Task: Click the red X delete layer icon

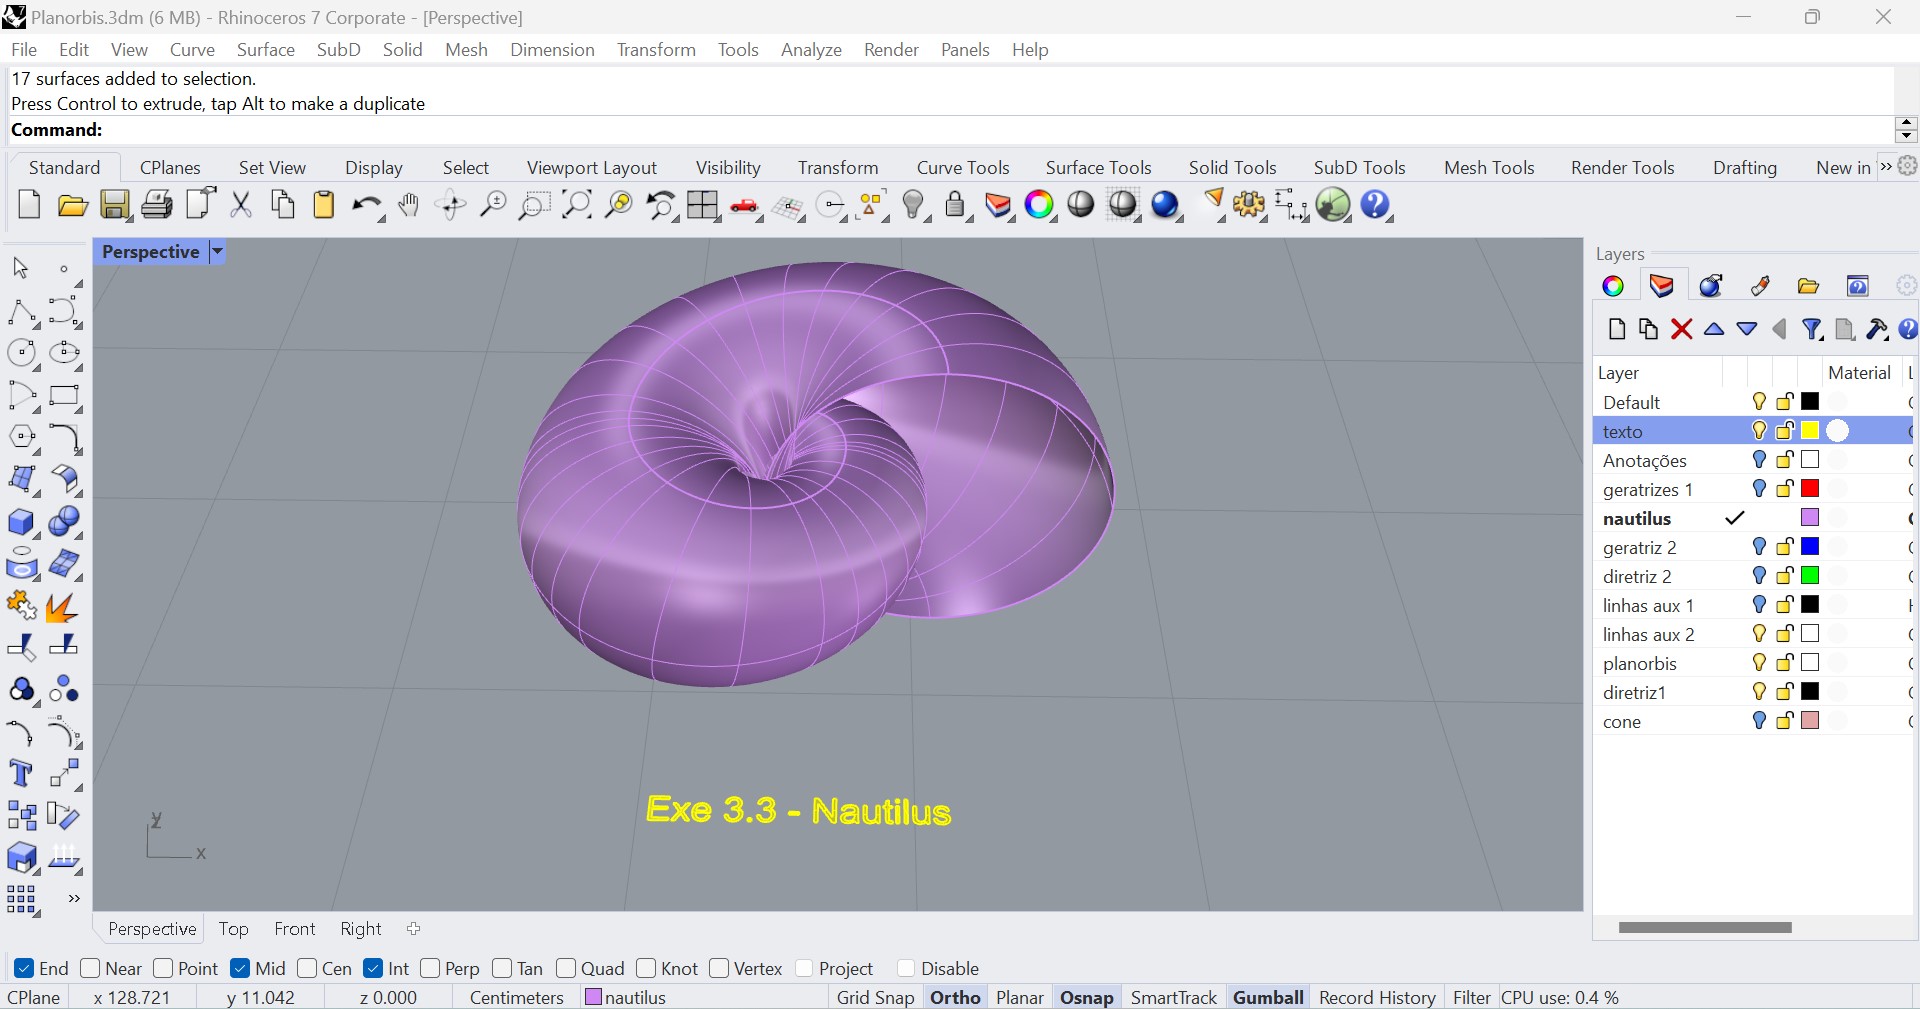Action: click(1682, 329)
